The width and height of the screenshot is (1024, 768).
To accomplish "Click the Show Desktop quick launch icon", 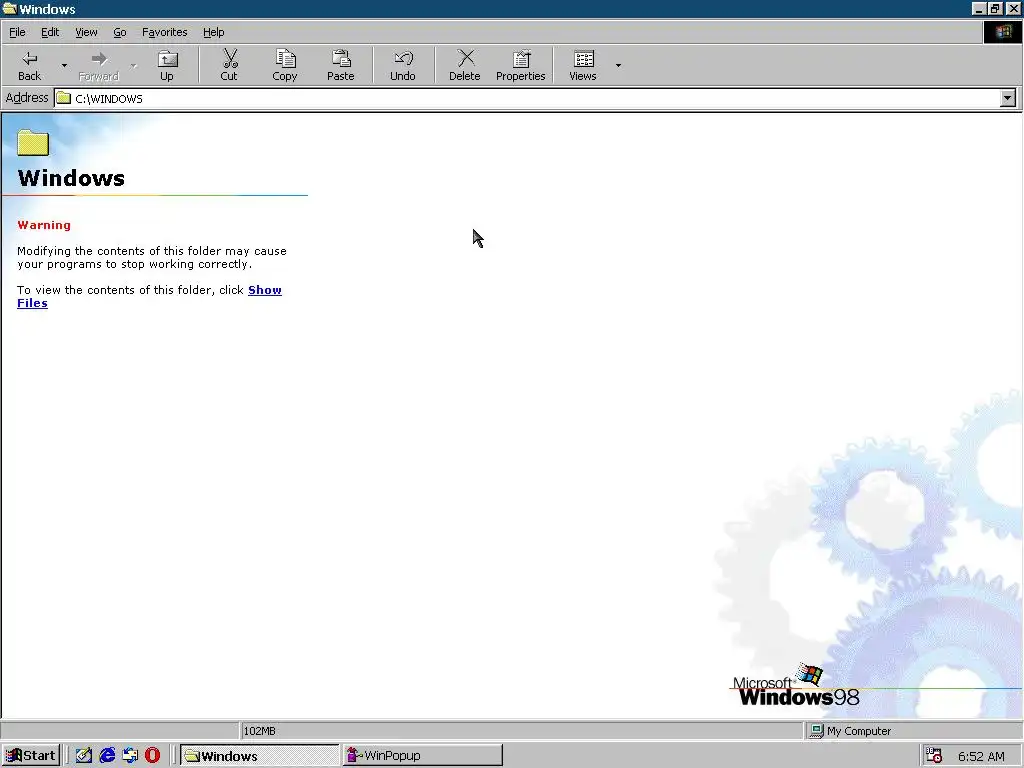I will coord(84,756).
